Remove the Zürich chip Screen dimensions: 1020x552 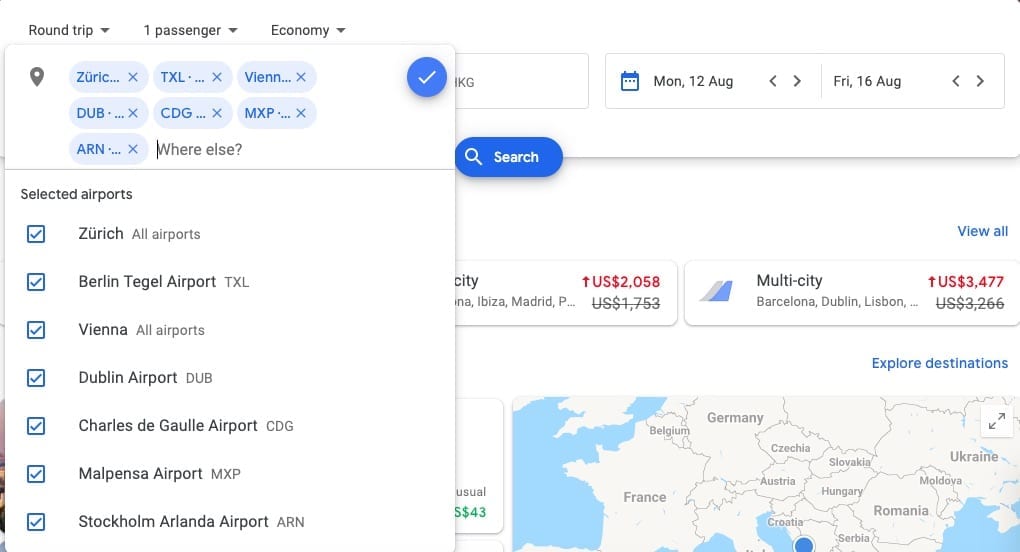pos(133,77)
